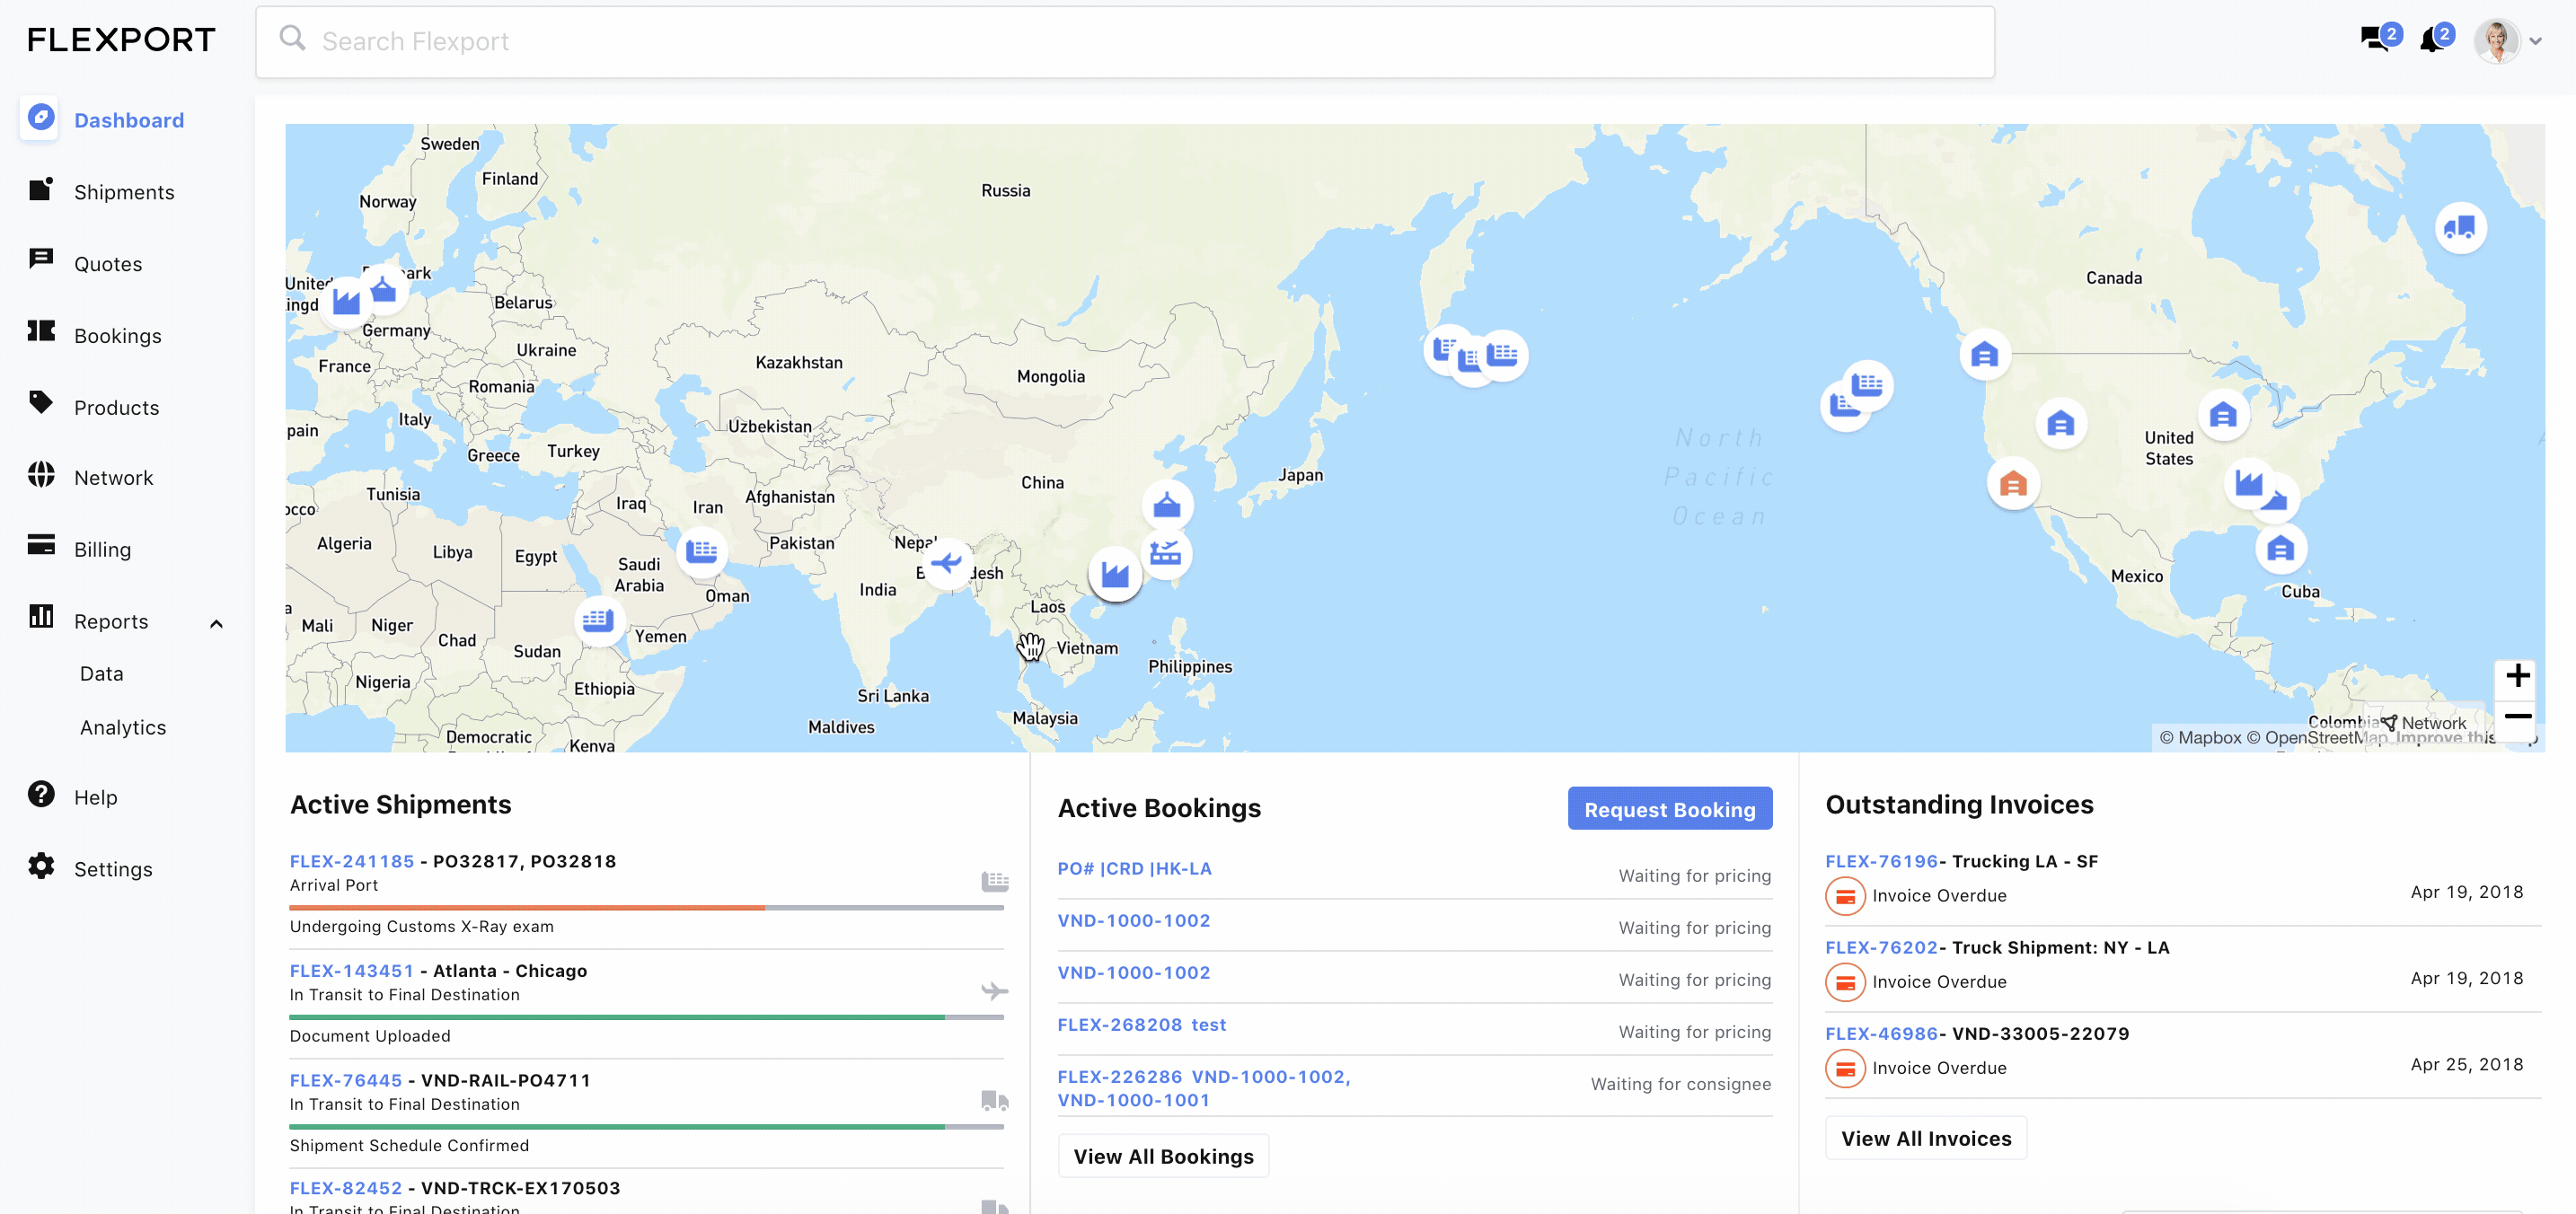The height and width of the screenshot is (1214, 2576).
Task: Open Settings via gear icon
Action: pos(41,866)
